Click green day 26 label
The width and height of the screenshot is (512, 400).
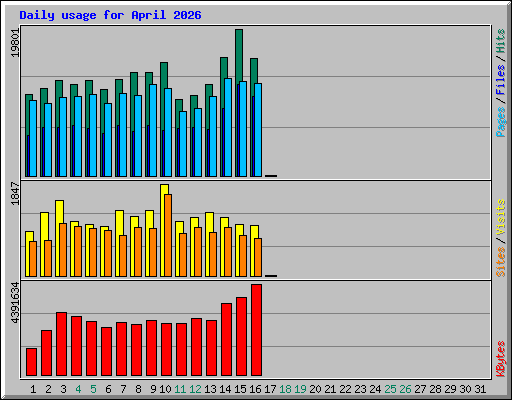pos(405,389)
